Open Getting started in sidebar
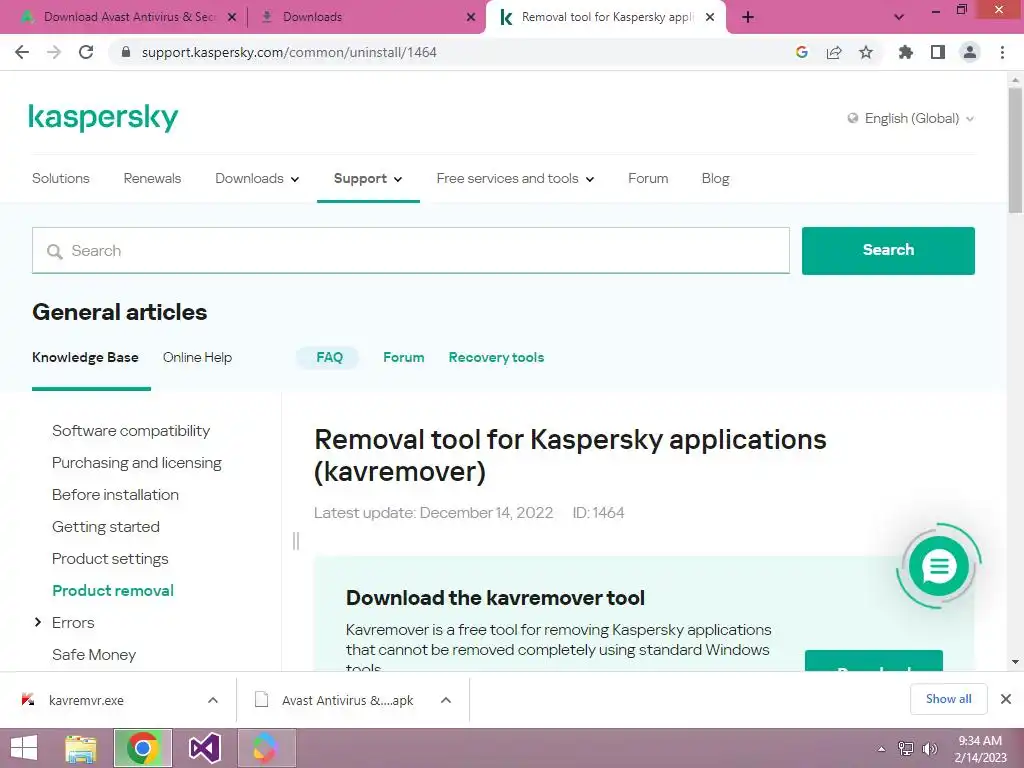Screen dimensions: 1024x768 point(106,526)
